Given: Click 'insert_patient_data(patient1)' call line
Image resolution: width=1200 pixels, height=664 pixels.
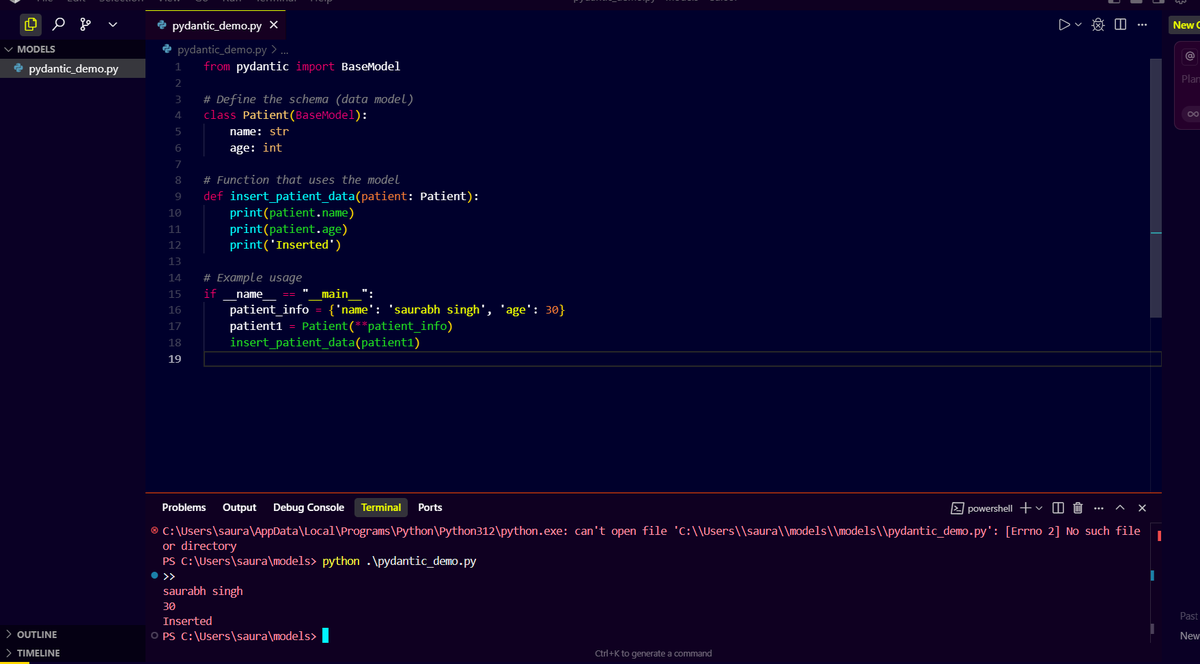Looking at the screenshot, I should (x=325, y=342).
